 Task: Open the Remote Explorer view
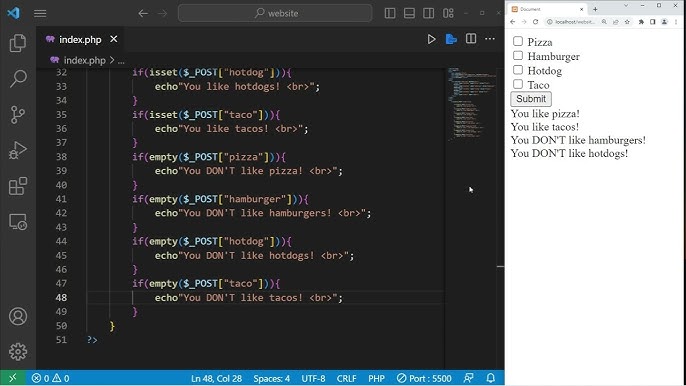pyautogui.click(x=18, y=222)
